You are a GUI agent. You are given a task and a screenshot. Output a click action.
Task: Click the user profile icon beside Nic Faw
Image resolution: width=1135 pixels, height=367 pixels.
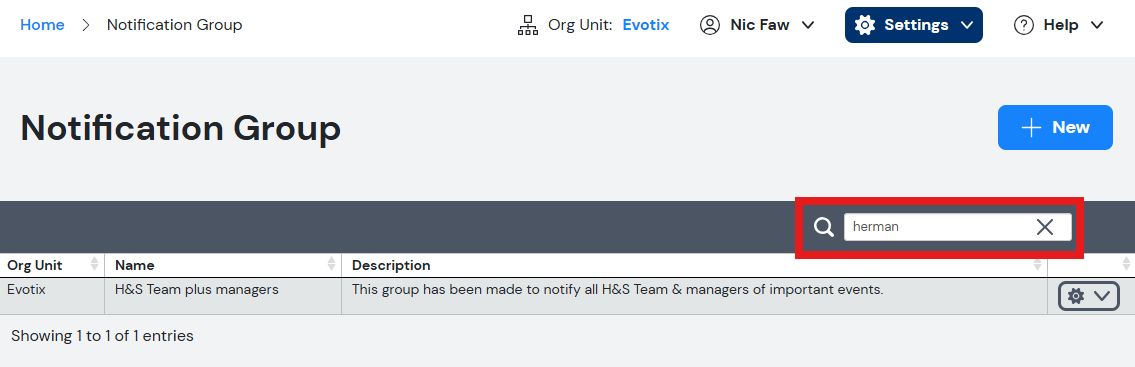tap(710, 25)
